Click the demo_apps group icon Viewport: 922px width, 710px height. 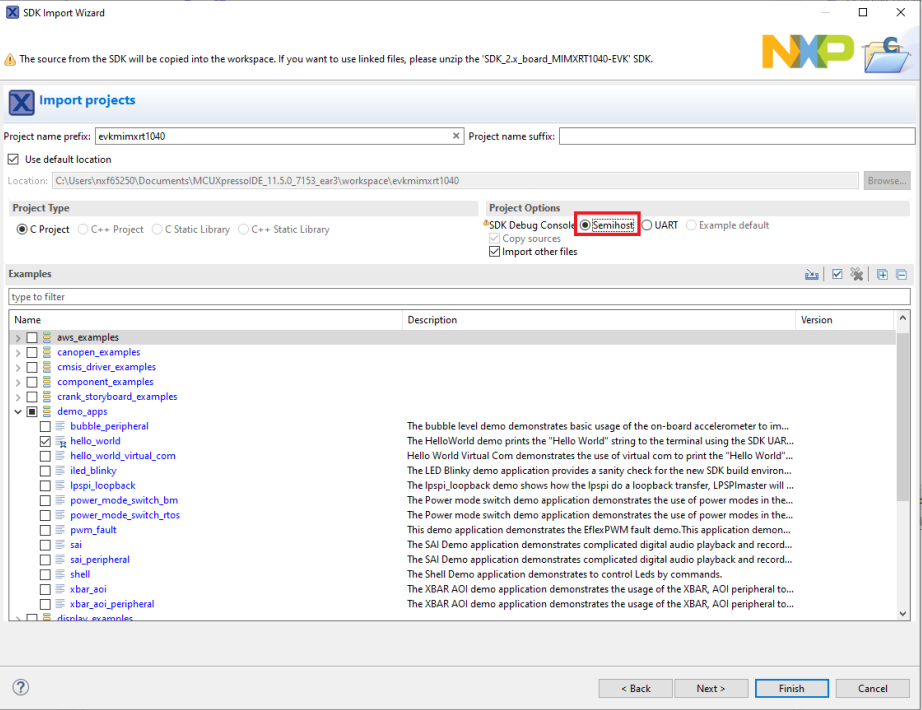coord(47,412)
